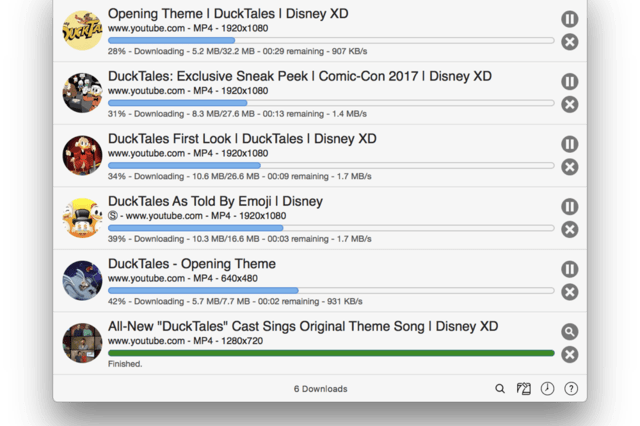This screenshot has height=426, width=640.
Task: Reveal finished Cast Sings Theme Song file
Action: [569, 331]
